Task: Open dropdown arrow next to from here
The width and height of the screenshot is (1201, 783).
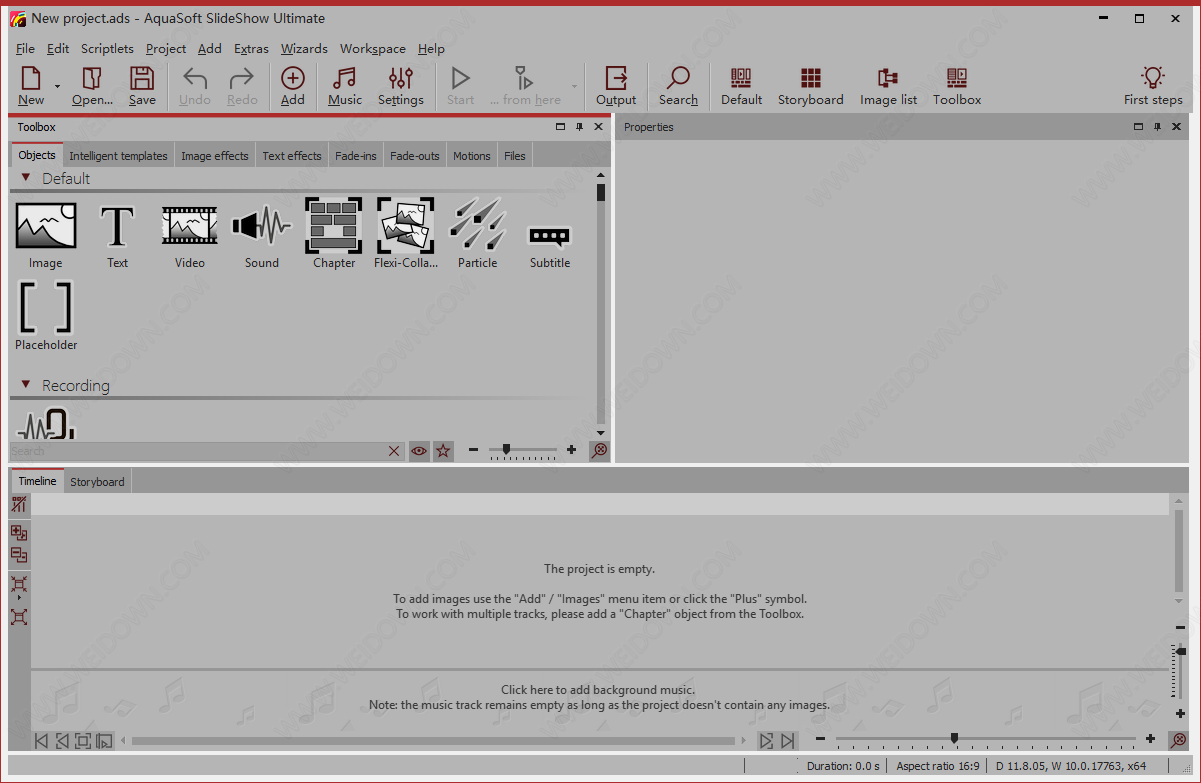Action: click(x=574, y=86)
